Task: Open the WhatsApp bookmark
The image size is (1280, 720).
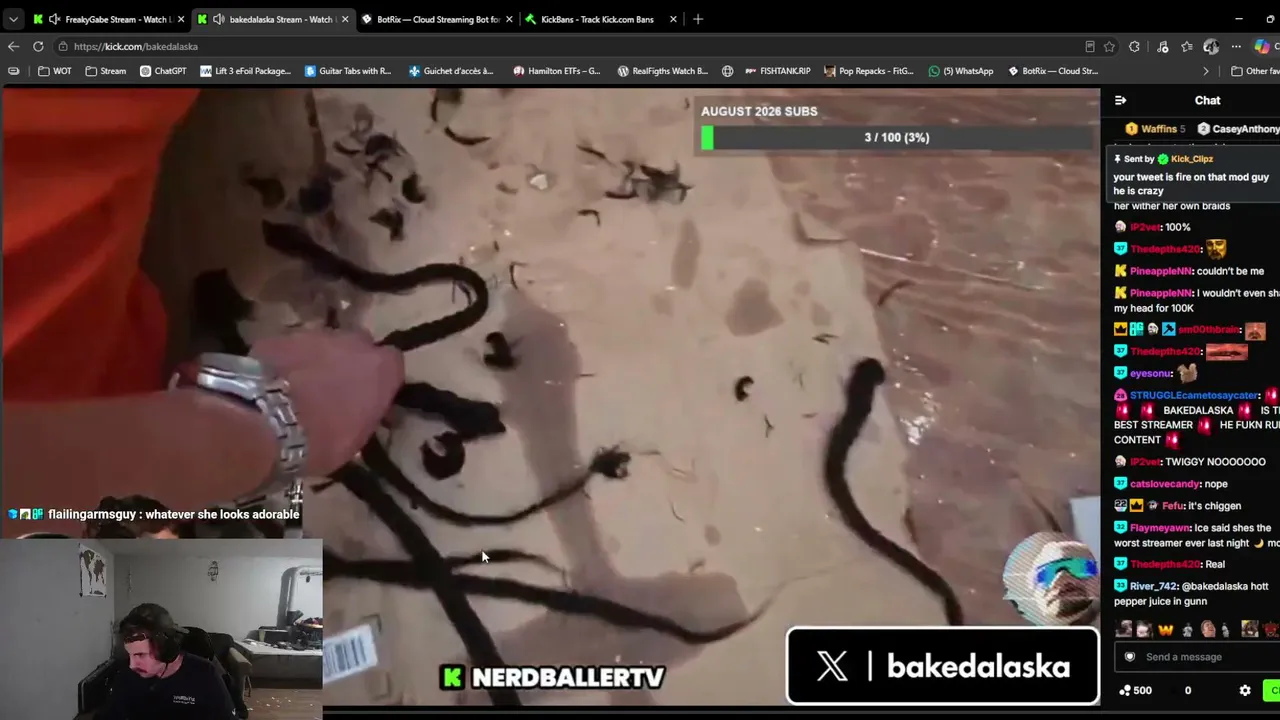Action: (x=961, y=71)
